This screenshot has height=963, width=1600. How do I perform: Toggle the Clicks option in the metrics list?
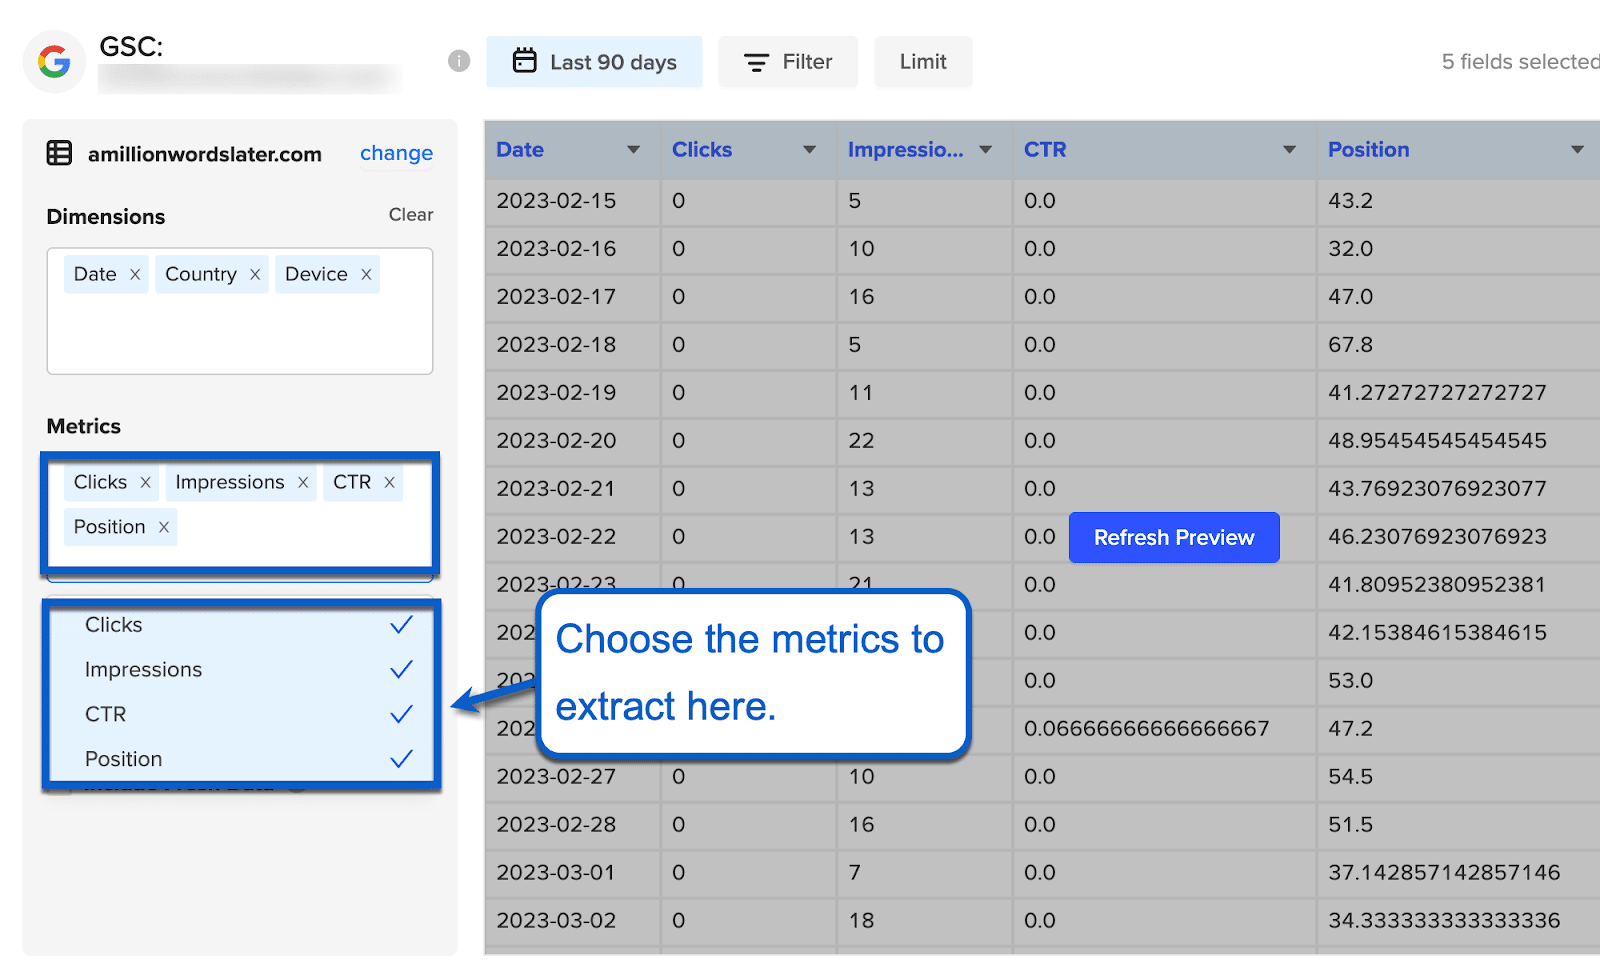240,625
